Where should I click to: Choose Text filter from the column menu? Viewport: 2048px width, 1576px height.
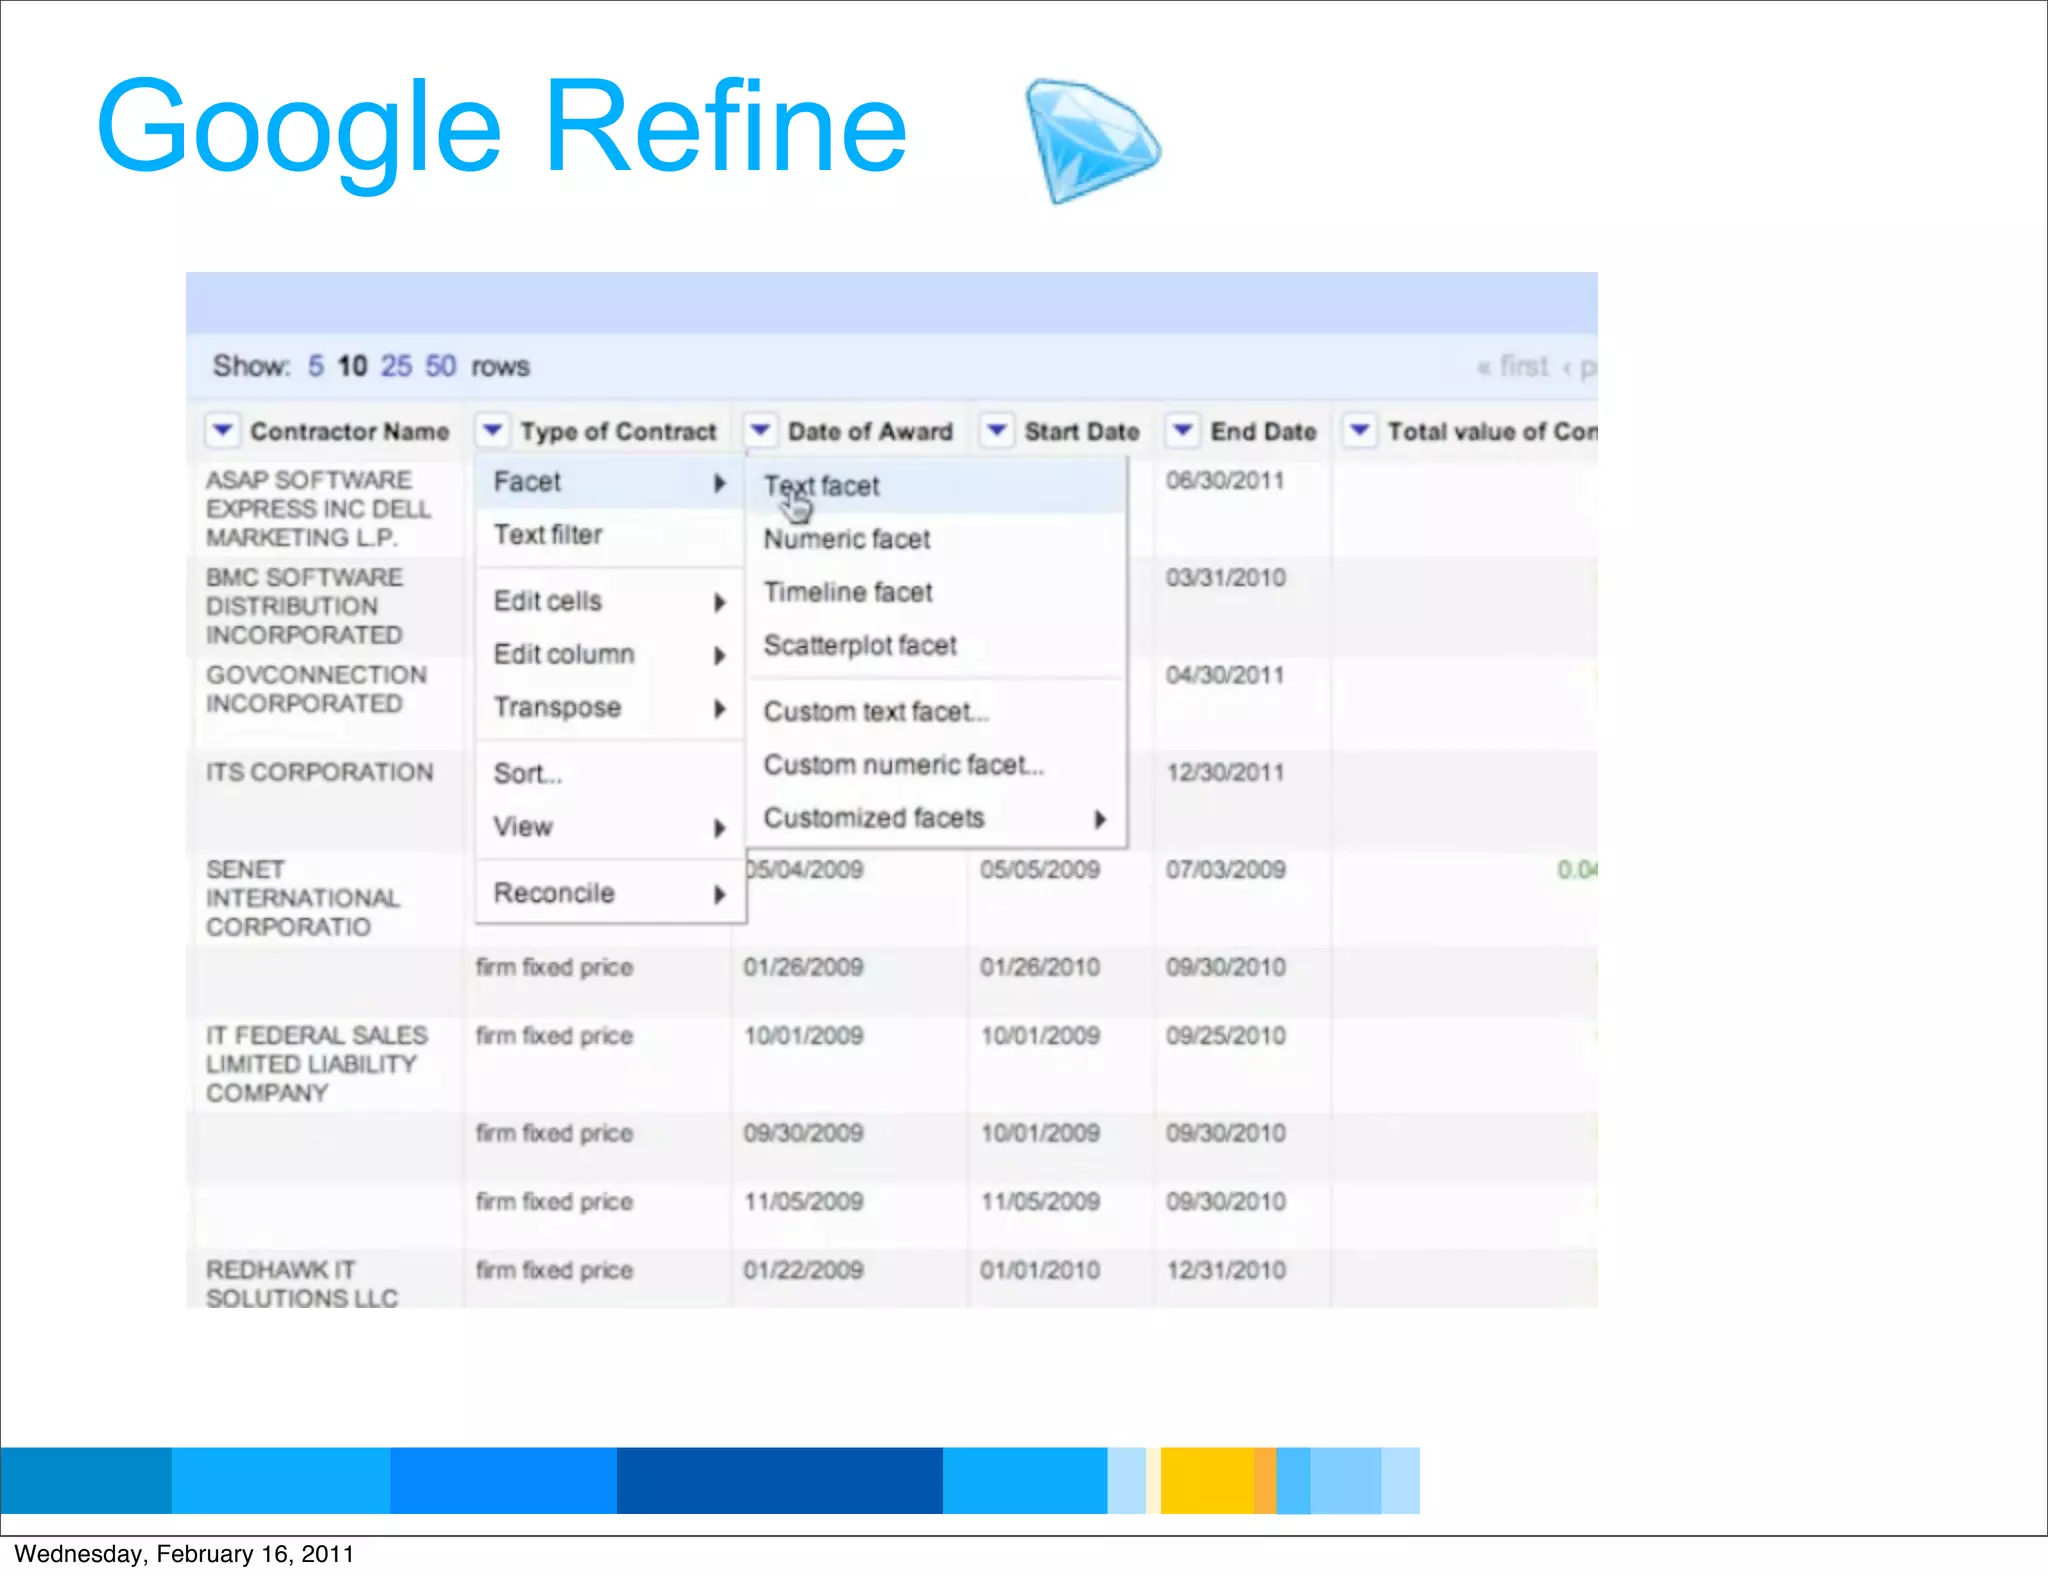point(609,535)
